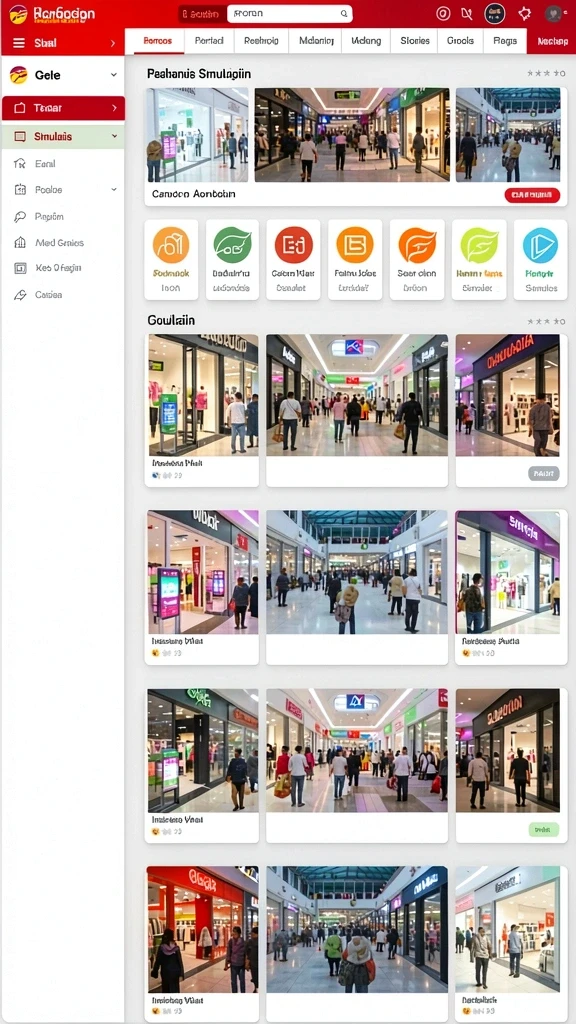576x1024 pixels.
Task: Click the circular target icon in header
Action: [443, 13]
